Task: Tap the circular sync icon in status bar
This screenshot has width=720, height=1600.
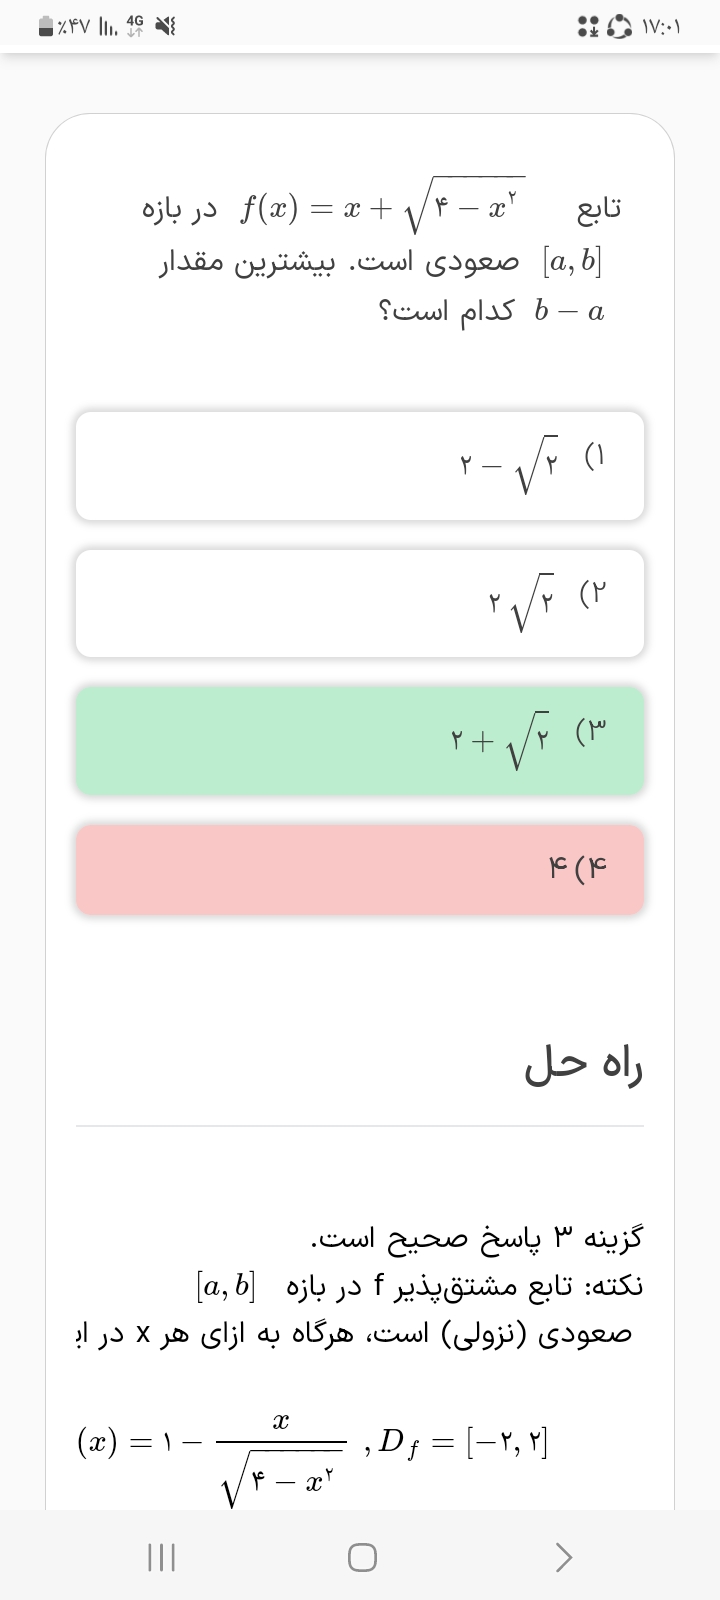Action: 620,28
